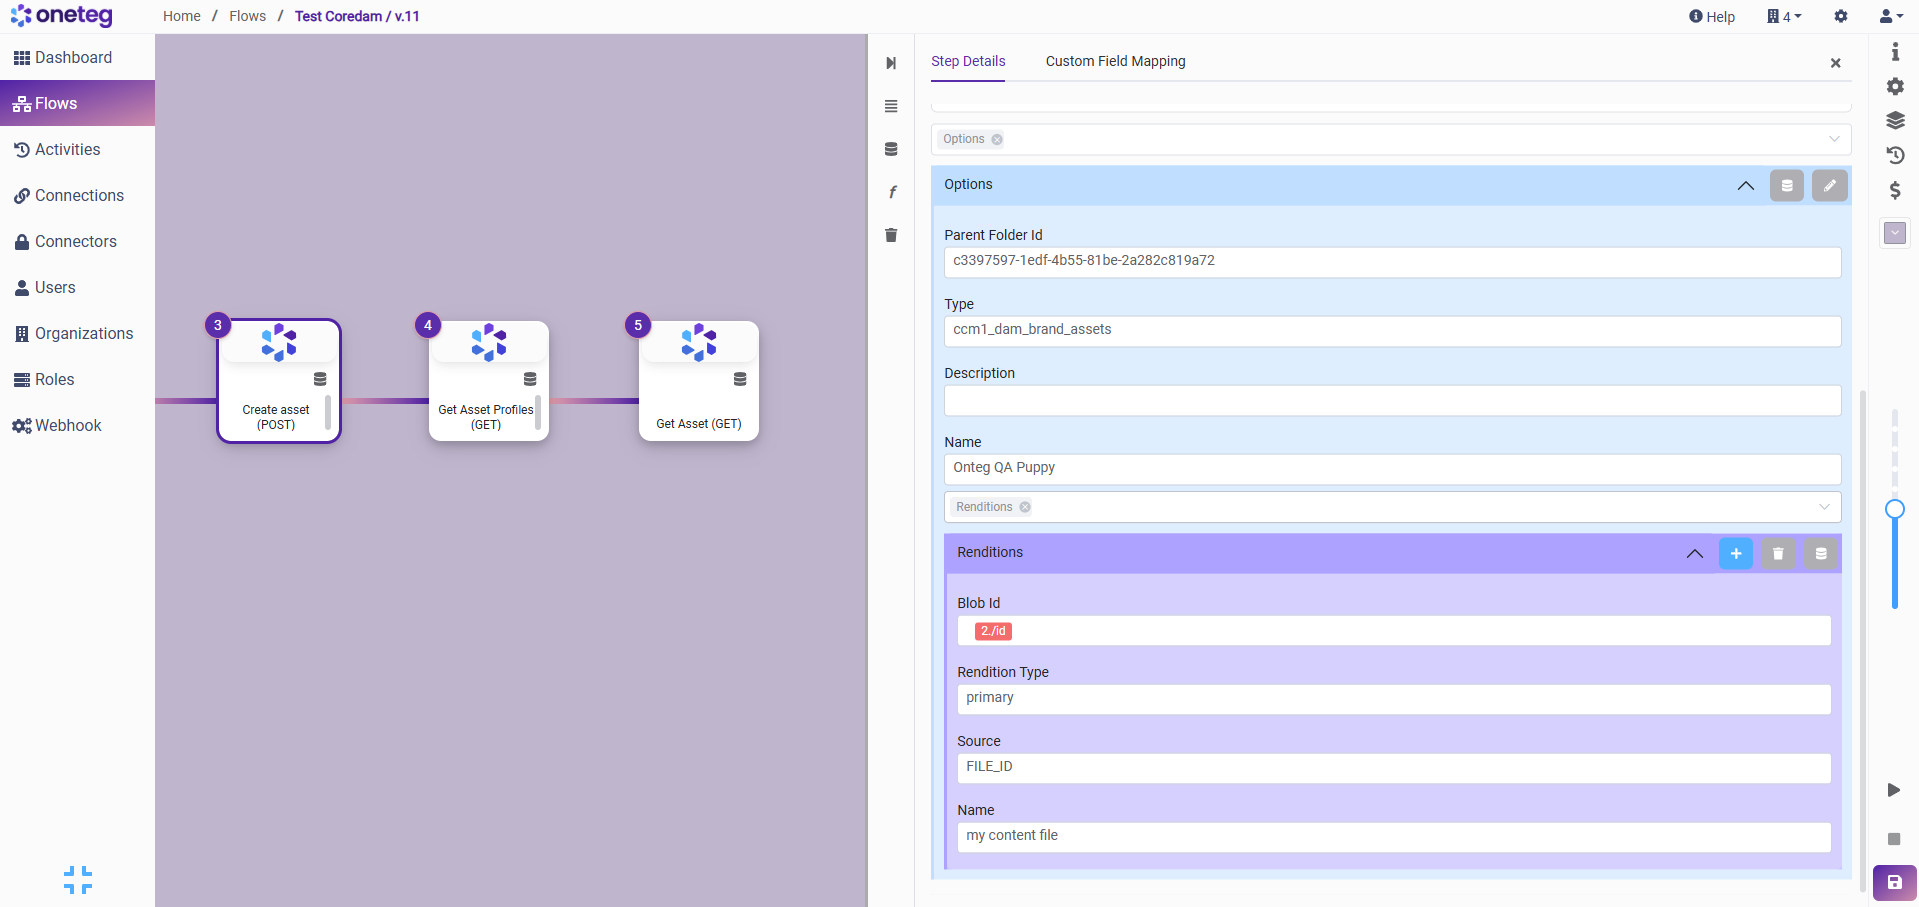This screenshot has height=907, width=1919.
Task: Click the pencil edit icon in Options header
Action: coord(1829,185)
